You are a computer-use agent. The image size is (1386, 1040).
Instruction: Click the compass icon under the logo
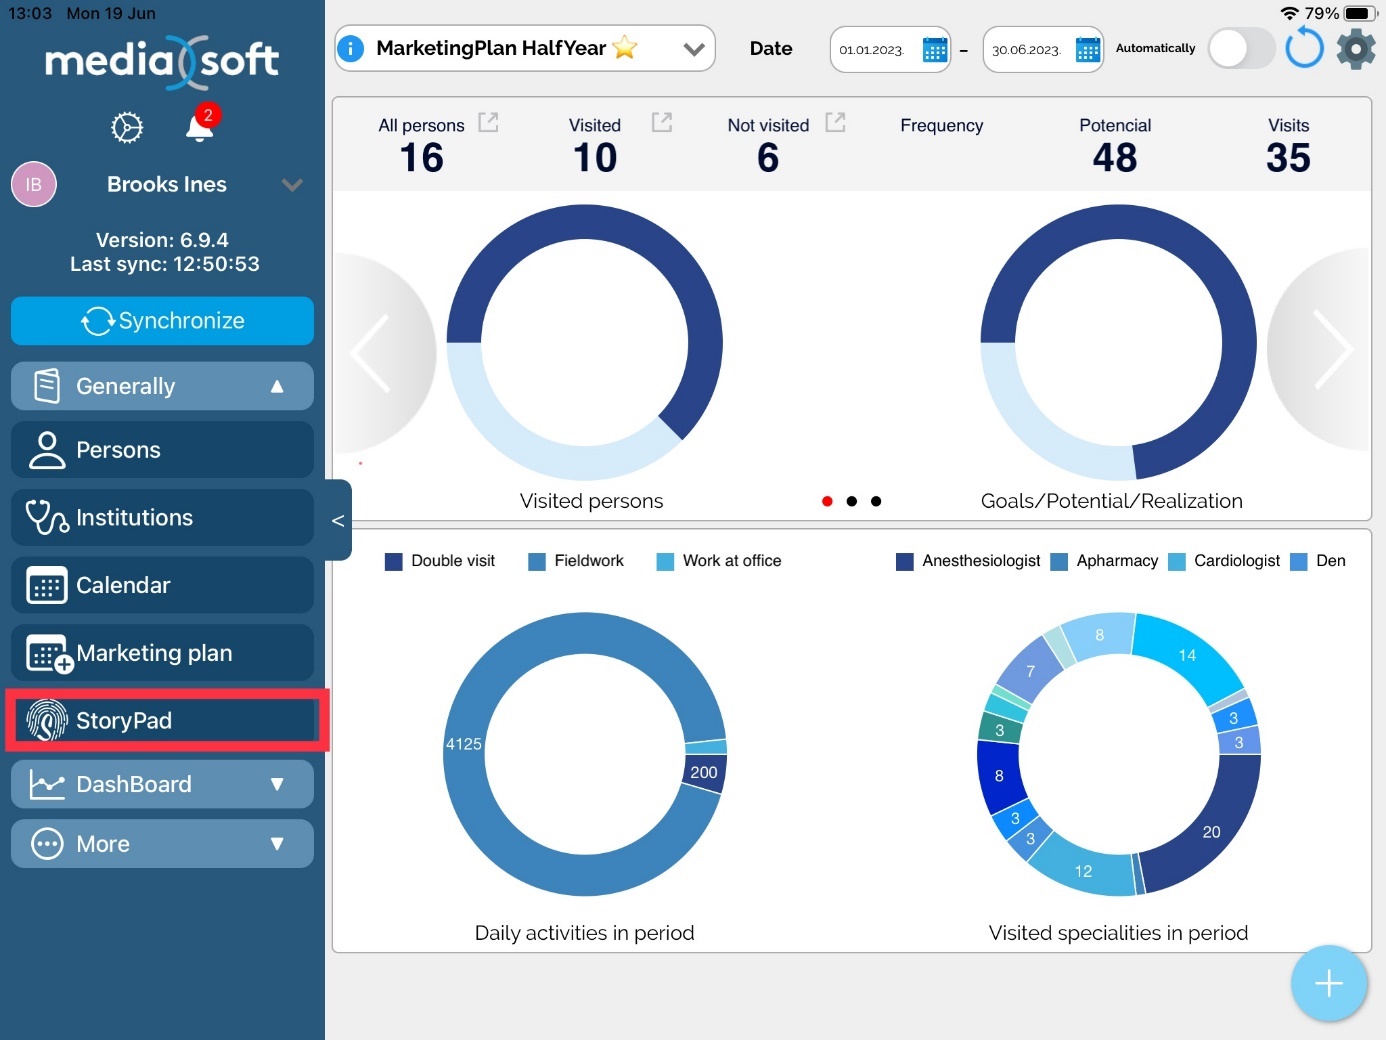tap(127, 128)
